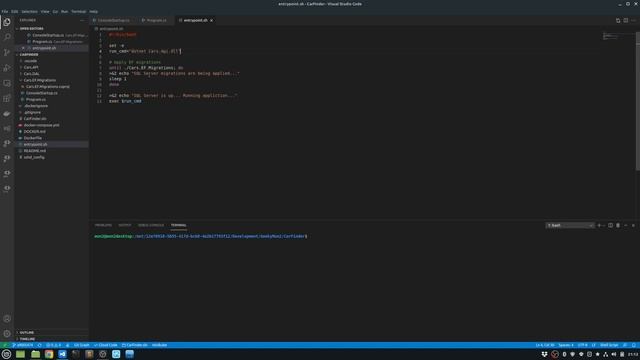Switch to the Problems panel tab

[103, 225]
